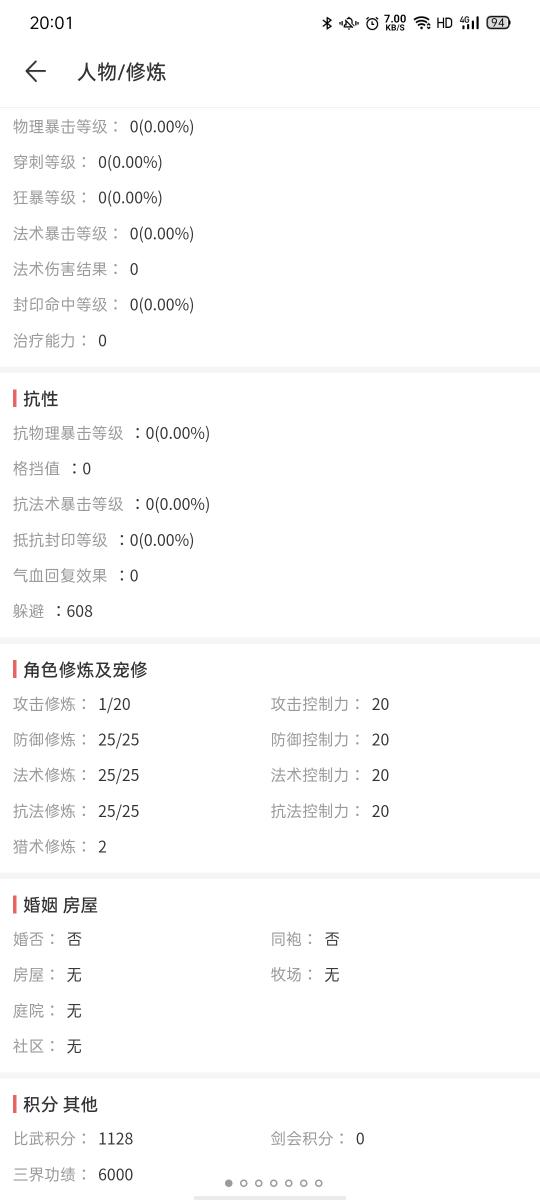Tap the 婚姻 房屋 section header
Screen dimensions: 540x1200
[61, 905]
